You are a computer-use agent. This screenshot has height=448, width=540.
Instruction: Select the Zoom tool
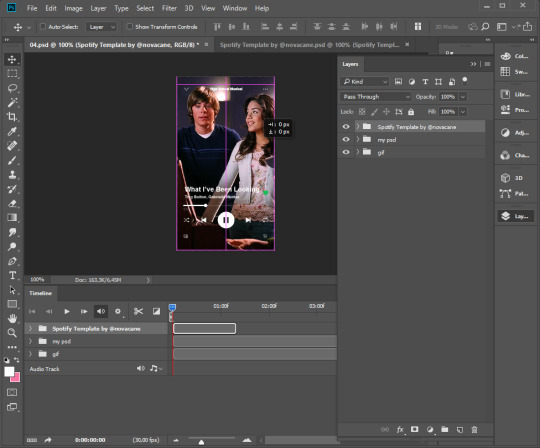12,333
